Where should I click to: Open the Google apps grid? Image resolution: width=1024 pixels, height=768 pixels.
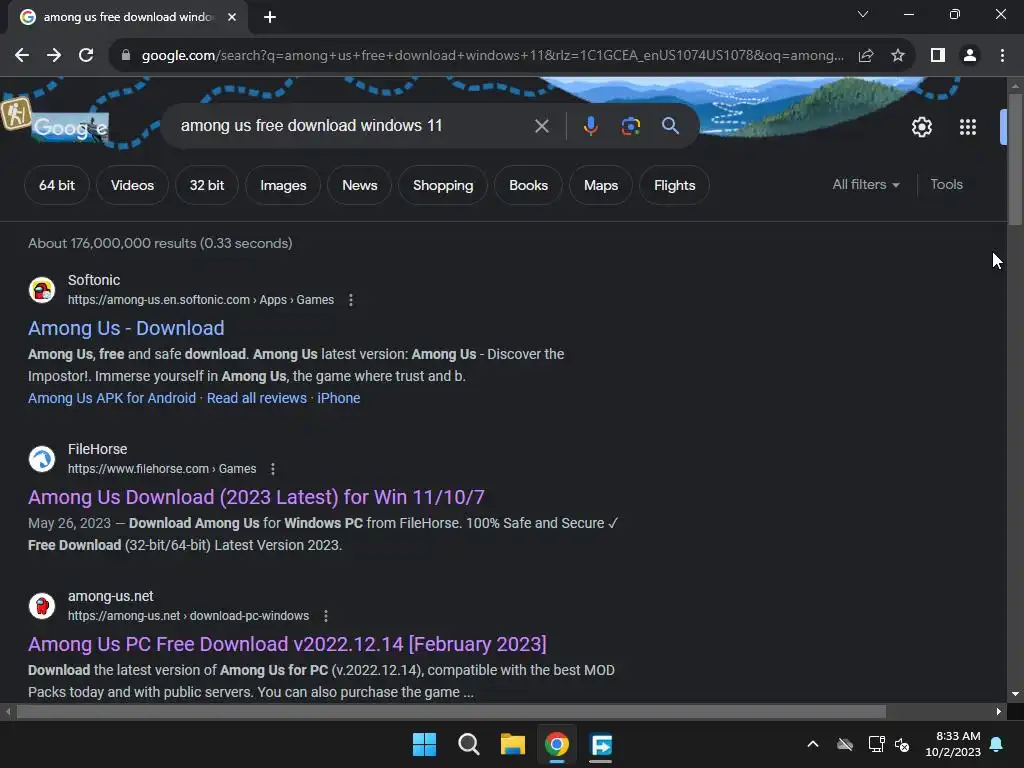(x=968, y=127)
